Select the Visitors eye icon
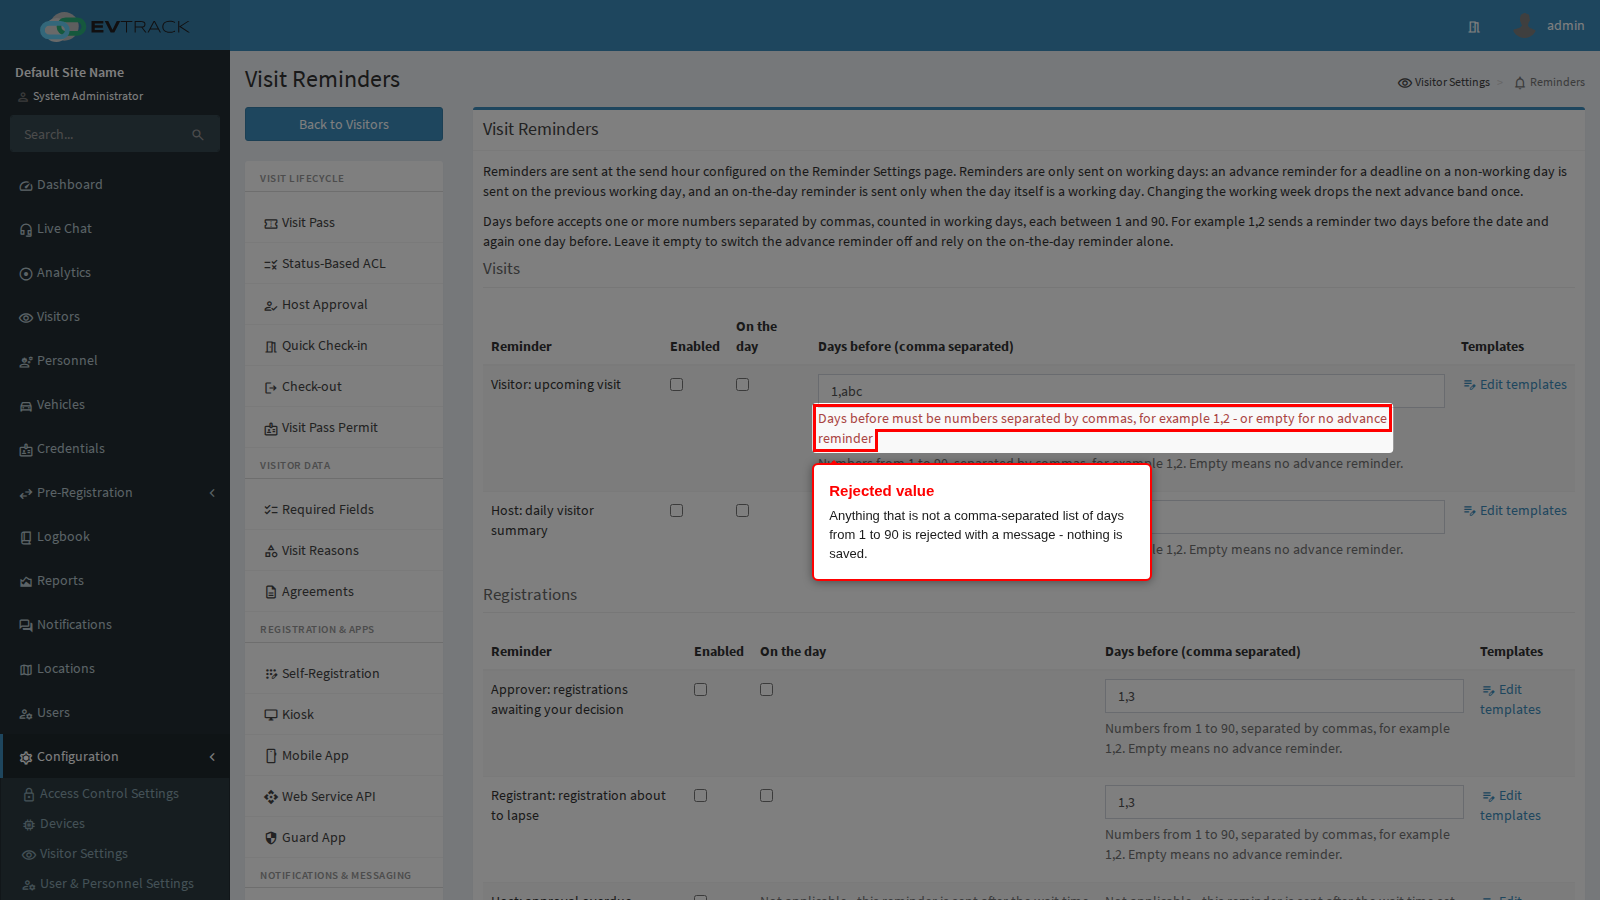1600x900 pixels. (26, 318)
